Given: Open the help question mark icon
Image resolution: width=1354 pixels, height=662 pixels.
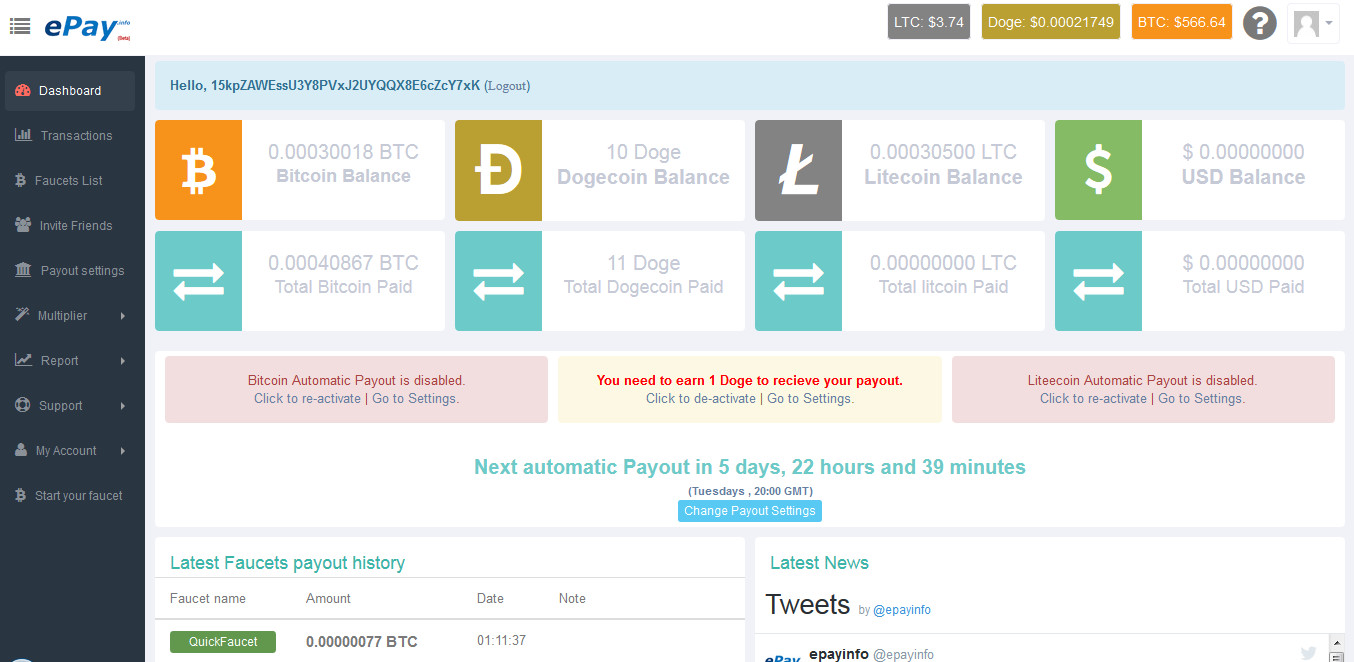Looking at the screenshot, I should click(x=1260, y=22).
